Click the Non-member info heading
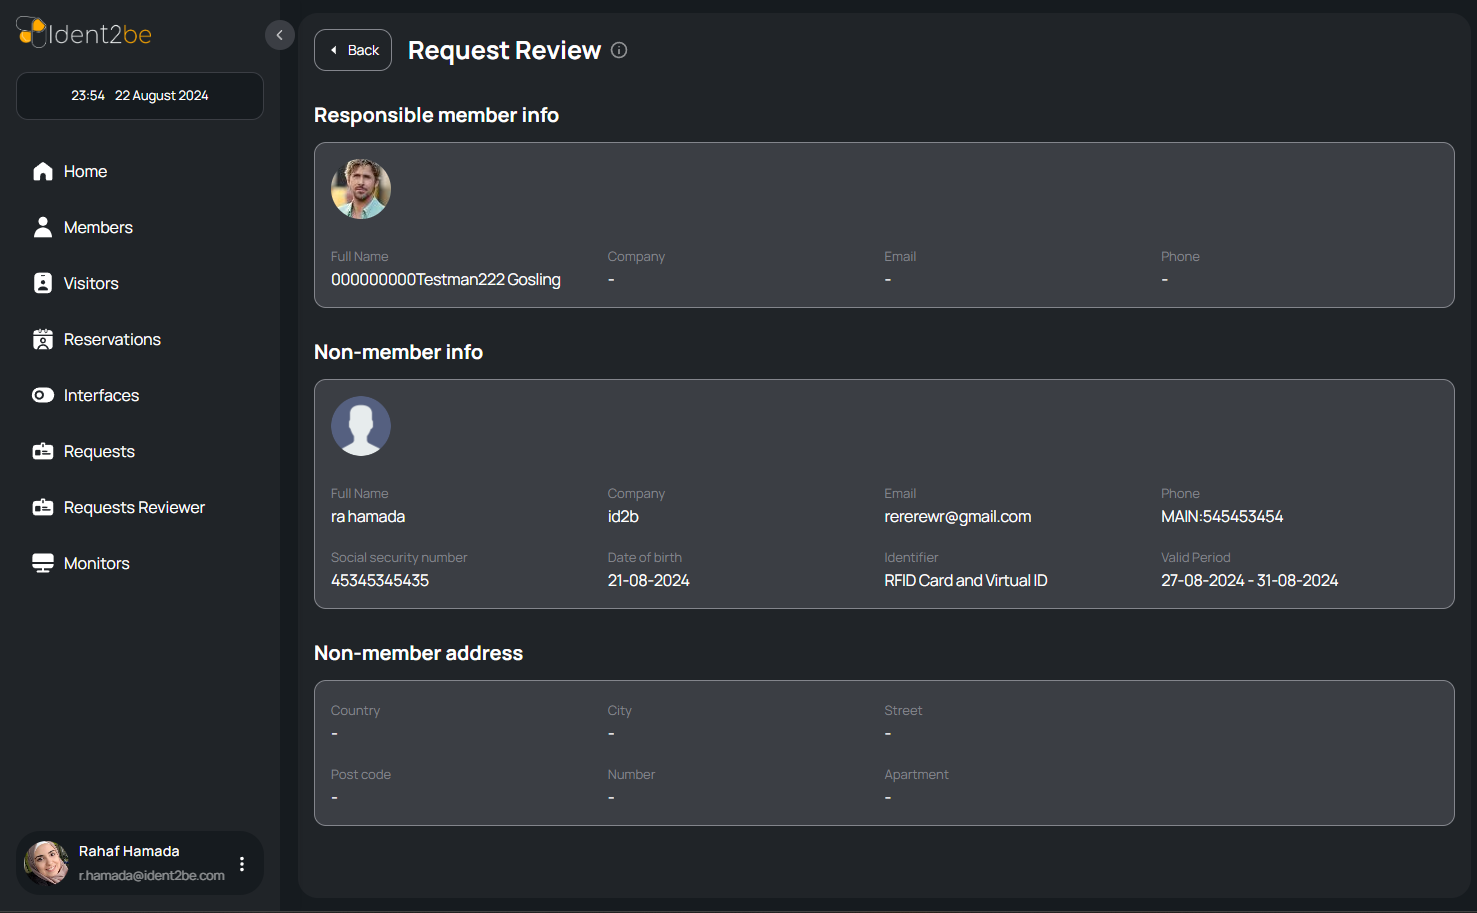Viewport: 1477px width, 913px height. click(398, 352)
